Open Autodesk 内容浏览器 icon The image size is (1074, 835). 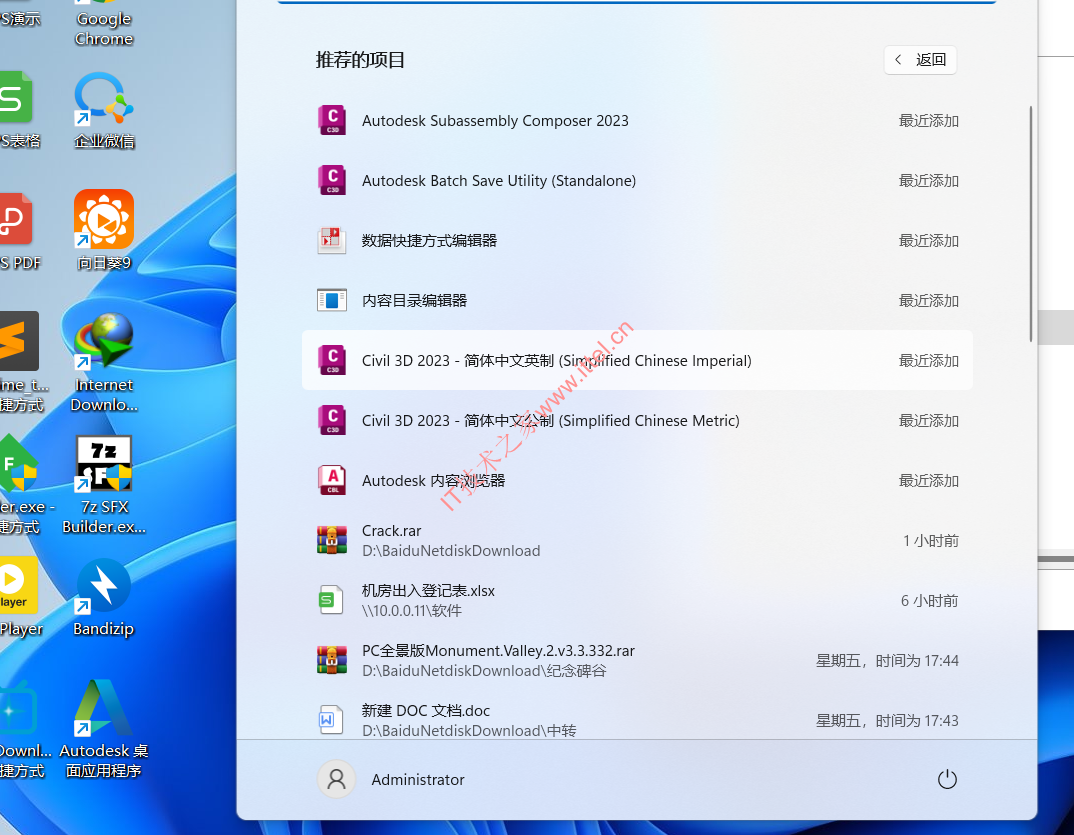click(x=332, y=480)
